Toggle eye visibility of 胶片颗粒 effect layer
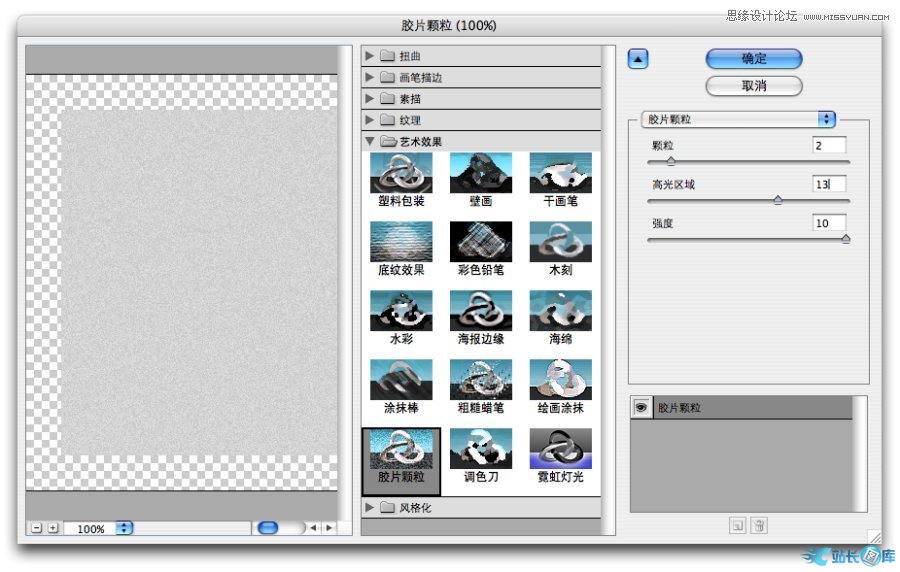This screenshot has width=900, height=572. tap(641, 408)
